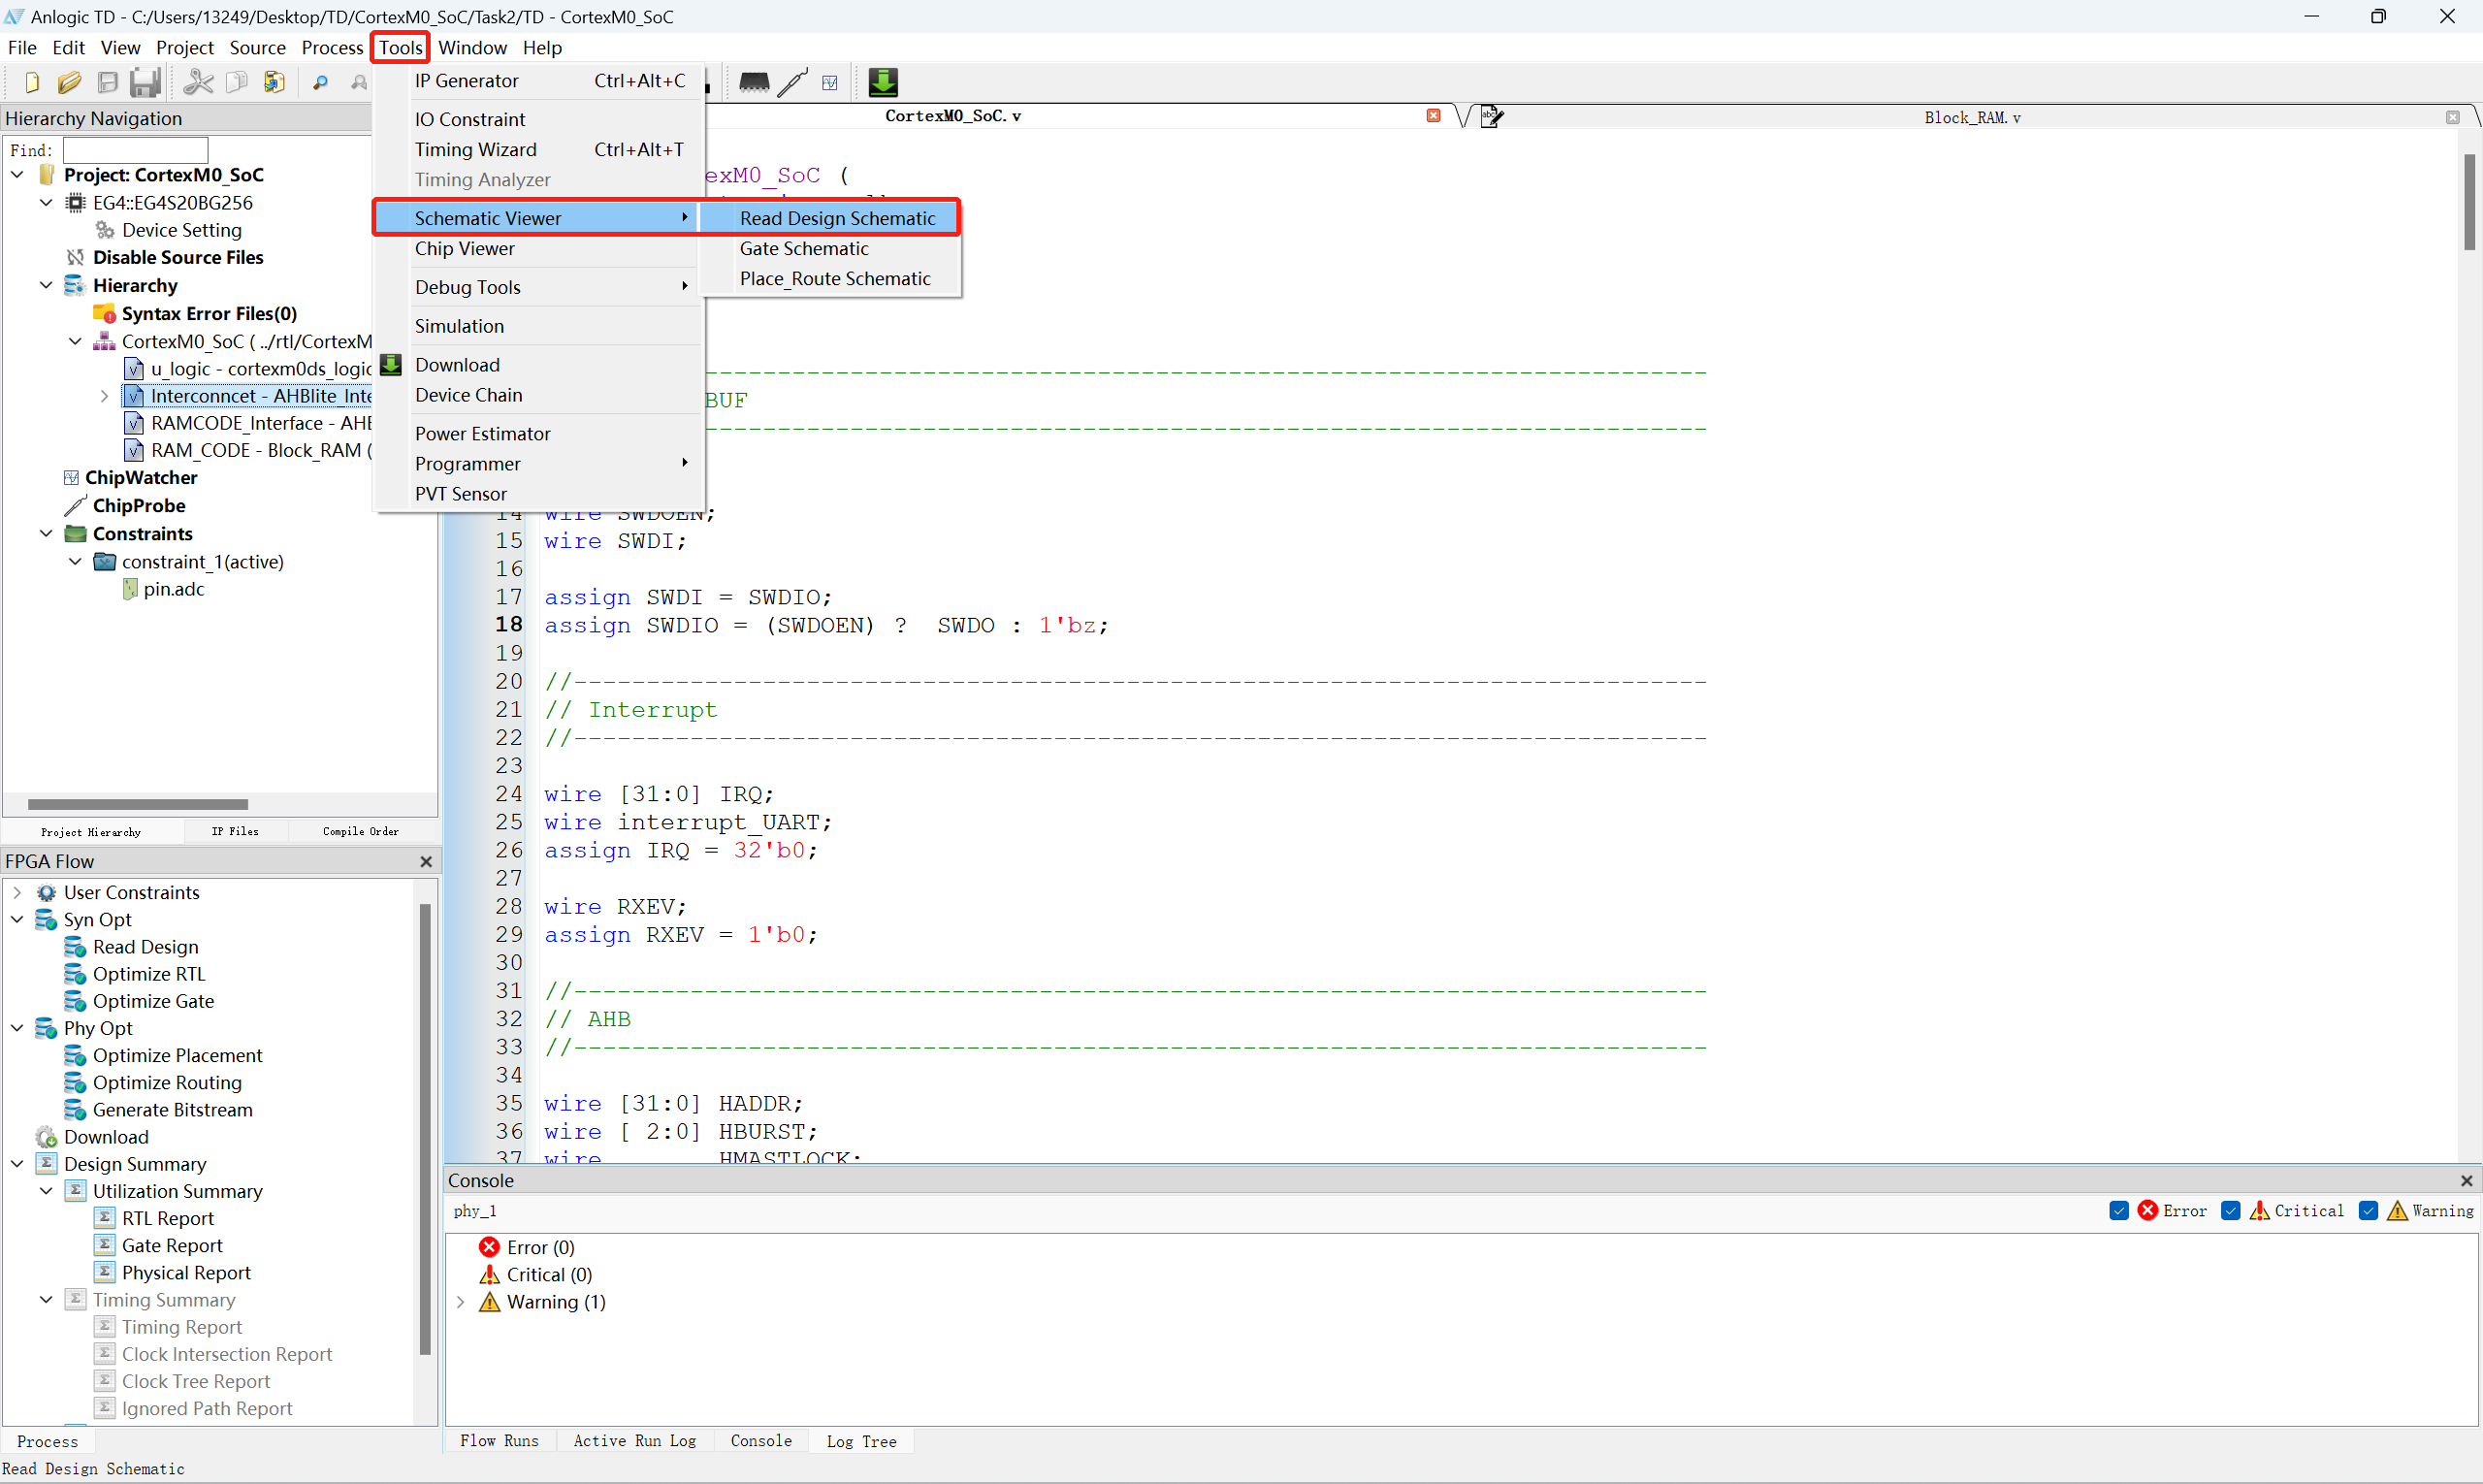Screen dimensions: 2483x1484
Task: Click Optimize RTL flow step
Action: click(x=148, y=974)
